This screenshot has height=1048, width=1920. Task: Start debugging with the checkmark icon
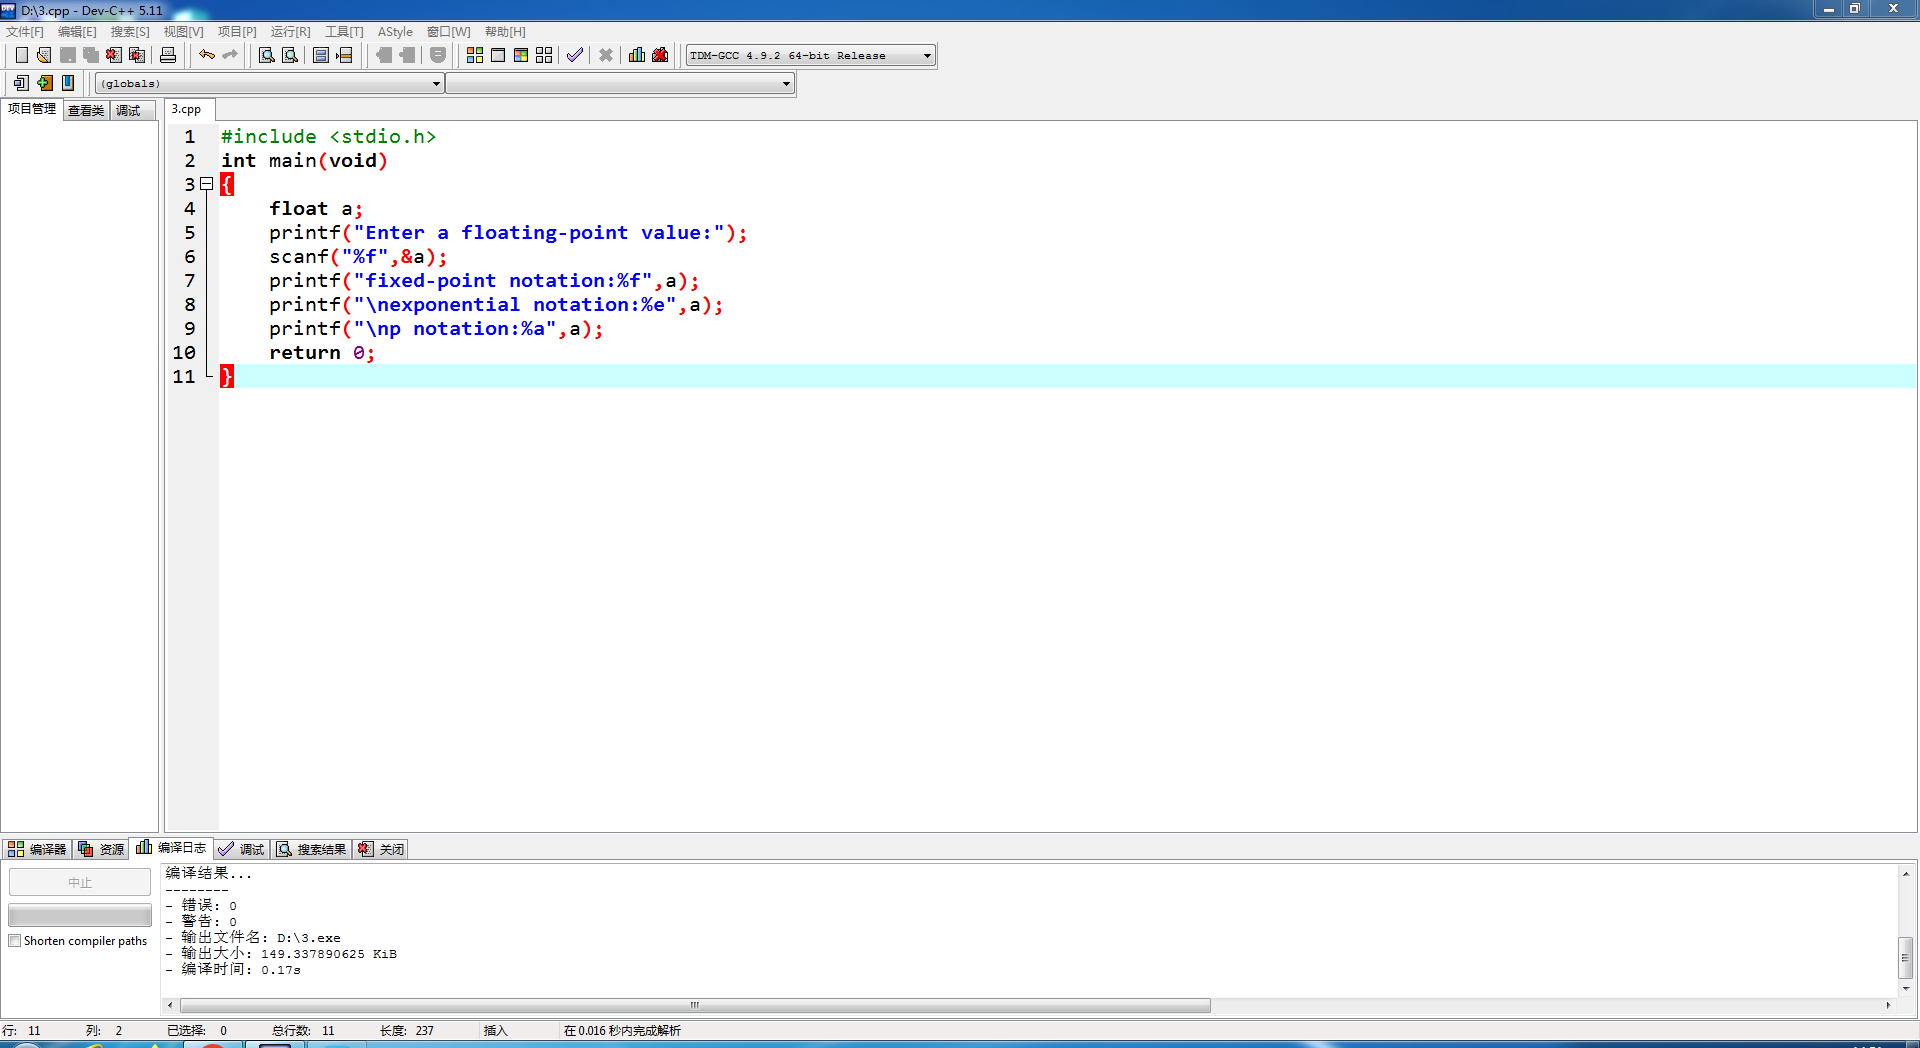pyautogui.click(x=575, y=55)
